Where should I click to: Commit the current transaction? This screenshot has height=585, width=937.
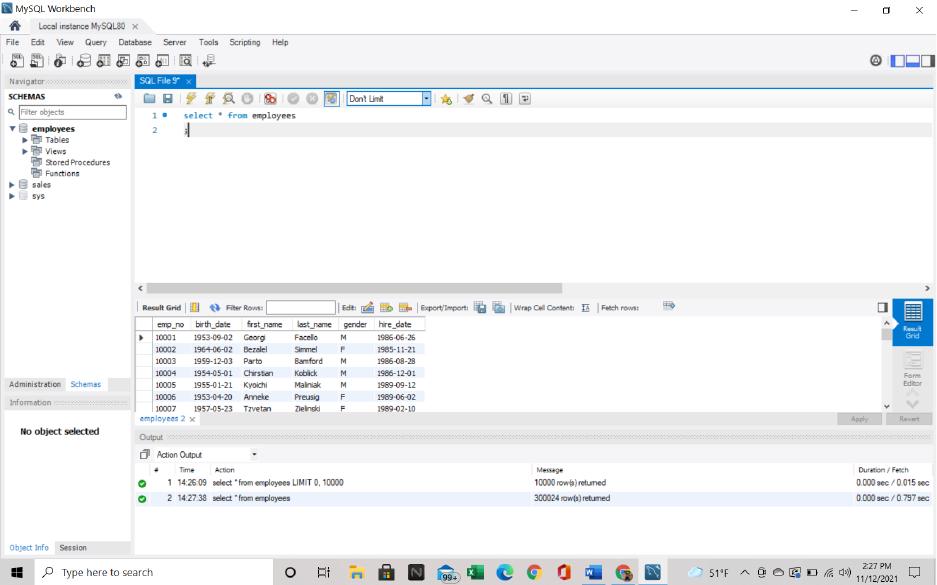tap(293, 99)
